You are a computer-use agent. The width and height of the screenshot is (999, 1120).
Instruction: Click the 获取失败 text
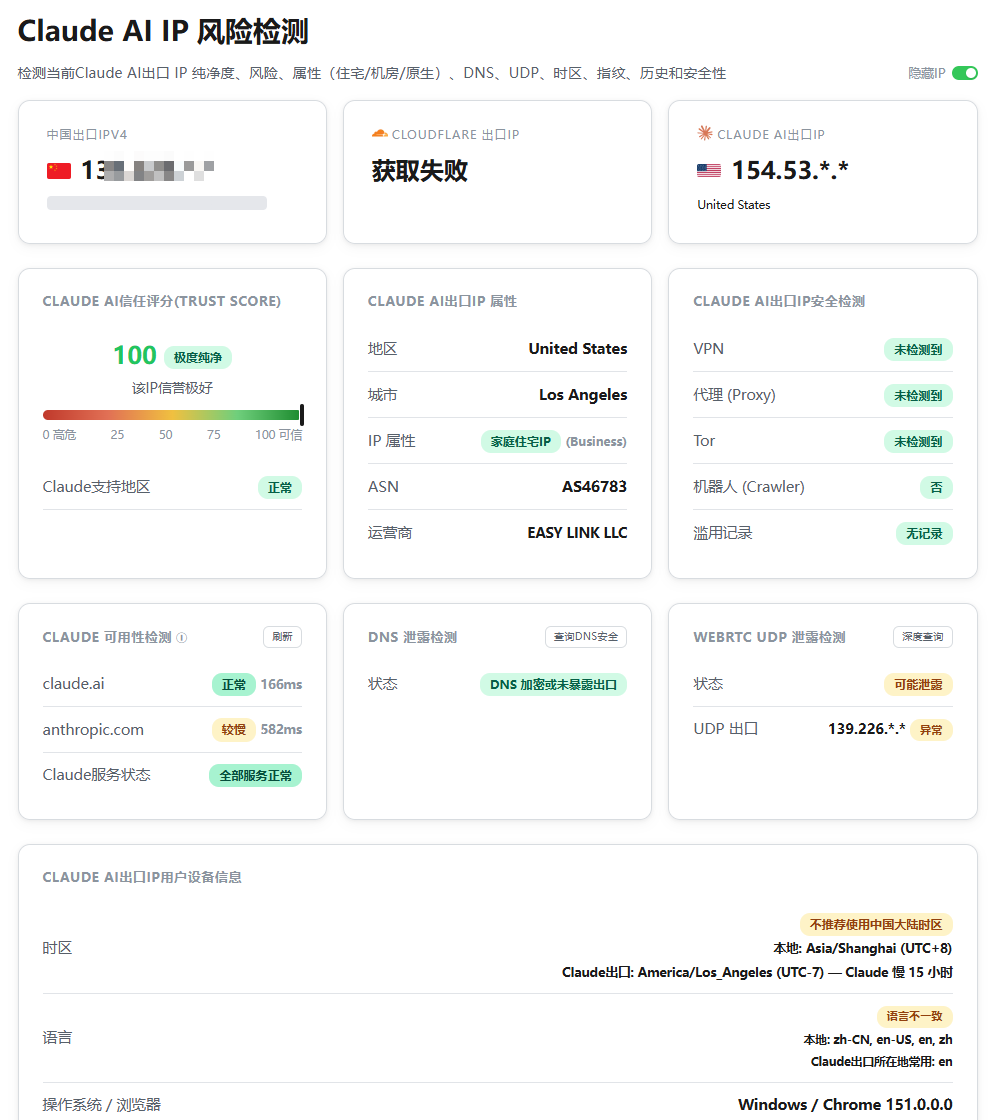tap(420, 171)
